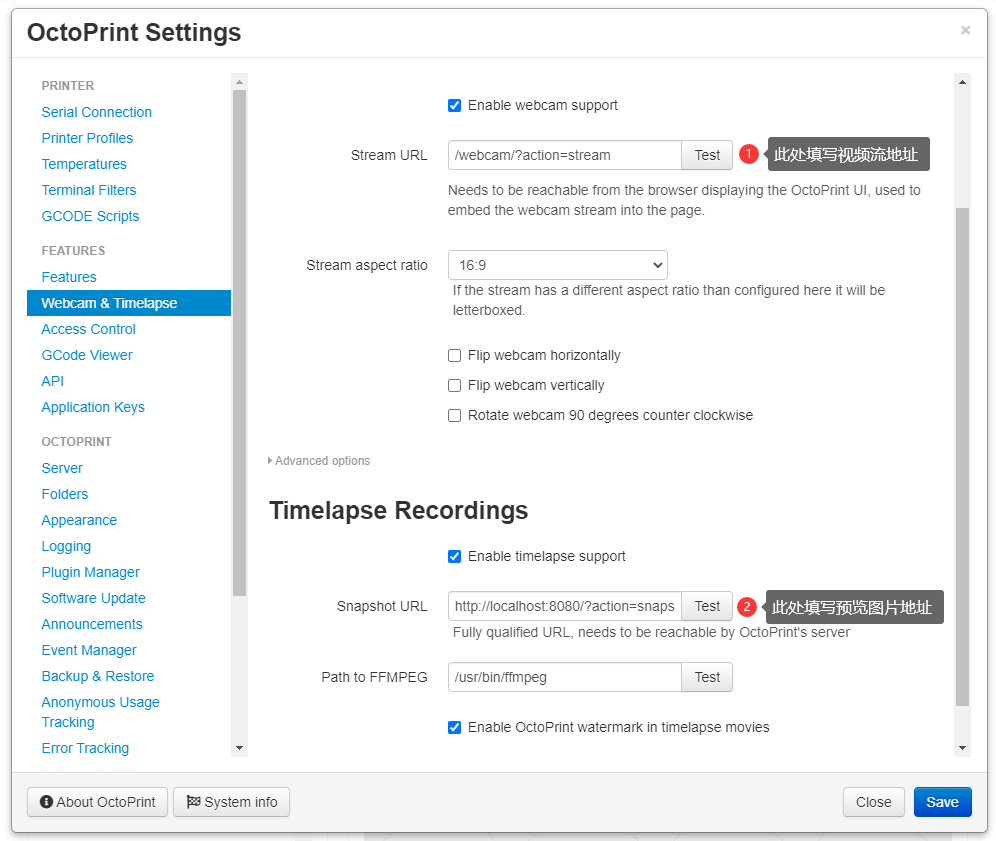The width and height of the screenshot is (996, 841).
Task: Save the settings
Action: (942, 802)
